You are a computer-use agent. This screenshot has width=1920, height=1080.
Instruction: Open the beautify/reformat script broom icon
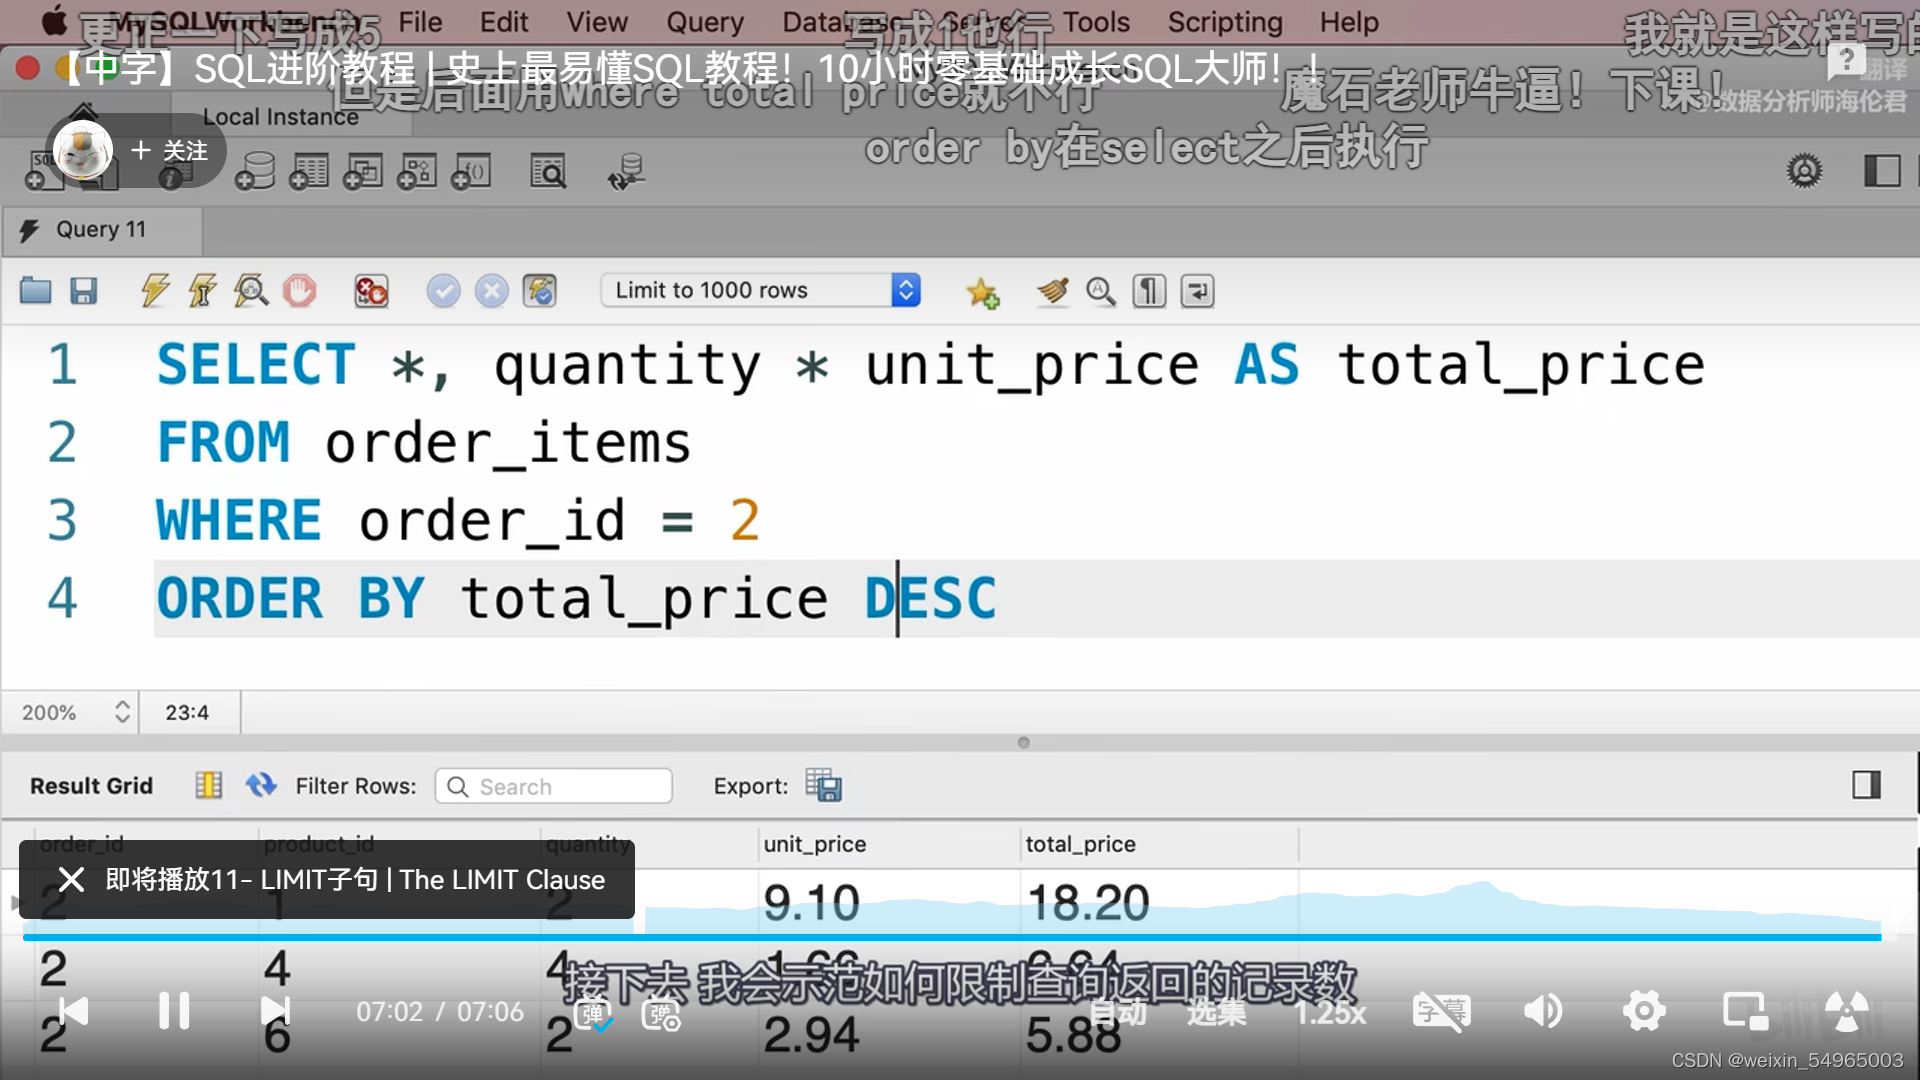(x=1051, y=291)
